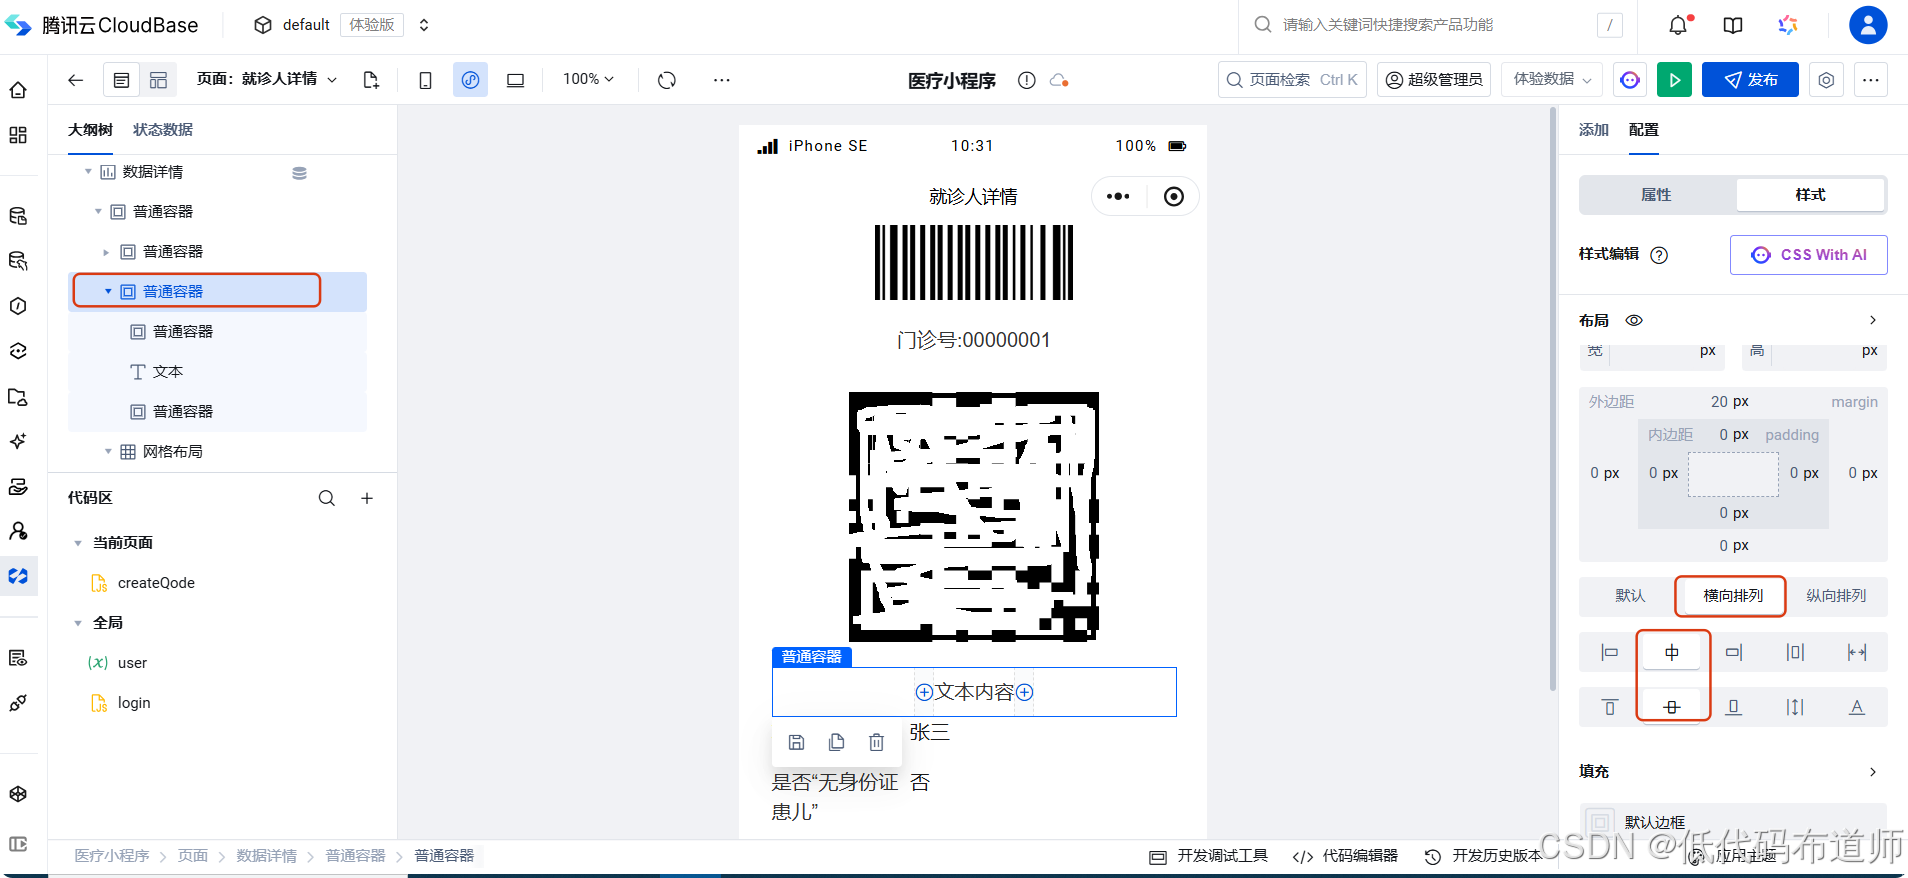Image resolution: width=1908 pixels, height=878 pixels.
Task: Switch to 添加 tab
Action: [1593, 130]
